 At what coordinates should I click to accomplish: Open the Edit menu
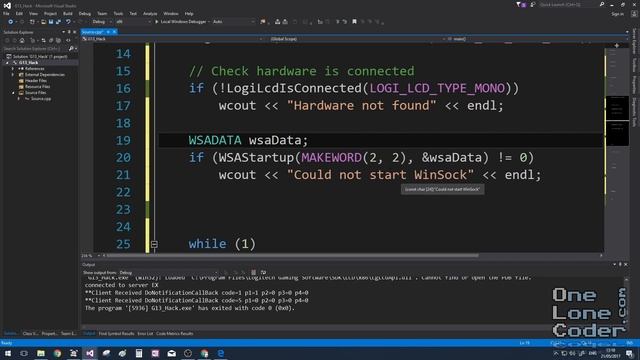tap(19, 13)
